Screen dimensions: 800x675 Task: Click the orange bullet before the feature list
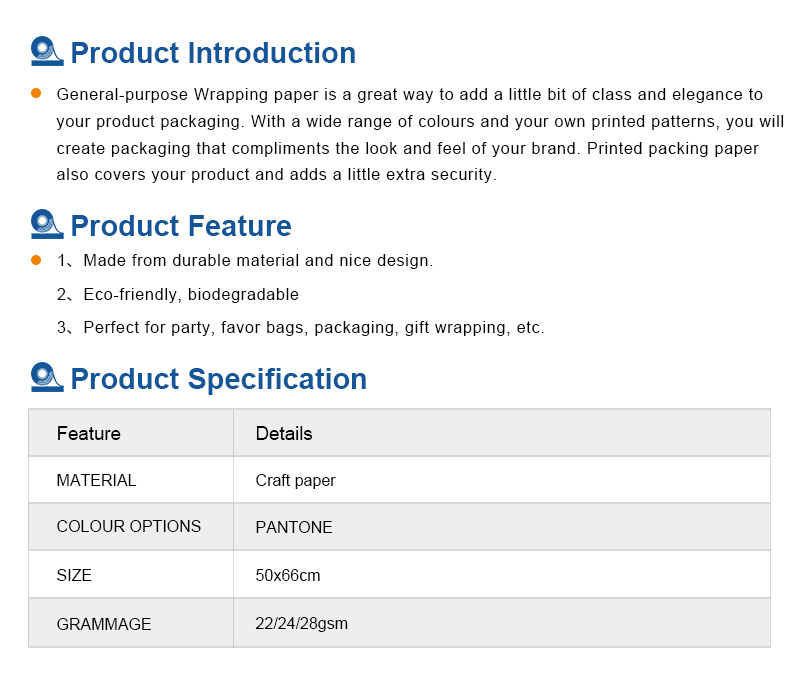[36, 260]
